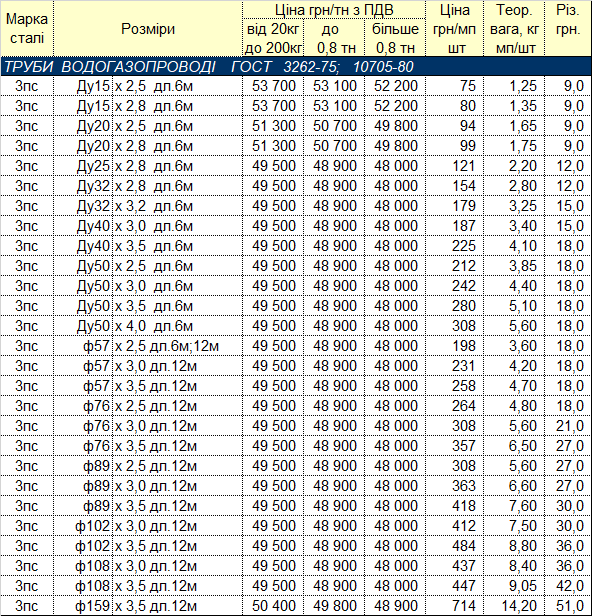Select cutting price 42,0 in ф108 row
This screenshot has height=616, width=592.
[568, 586]
